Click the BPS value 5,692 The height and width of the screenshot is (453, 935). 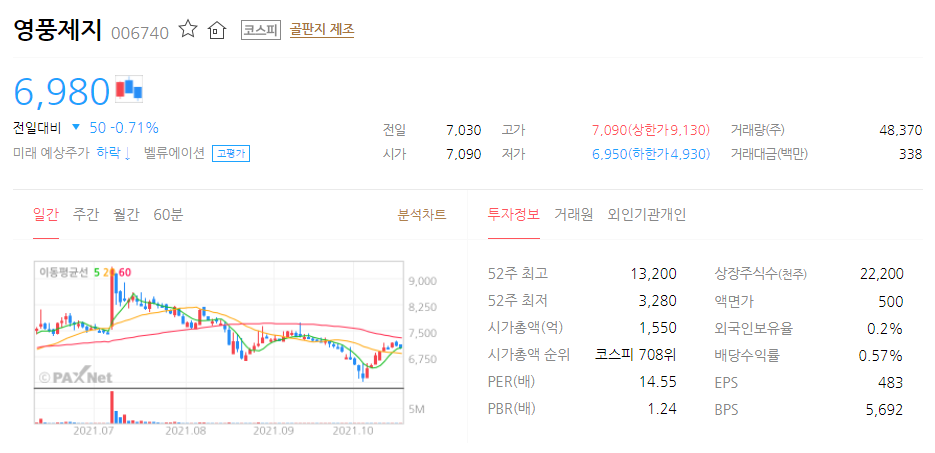[x=886, y=409]
